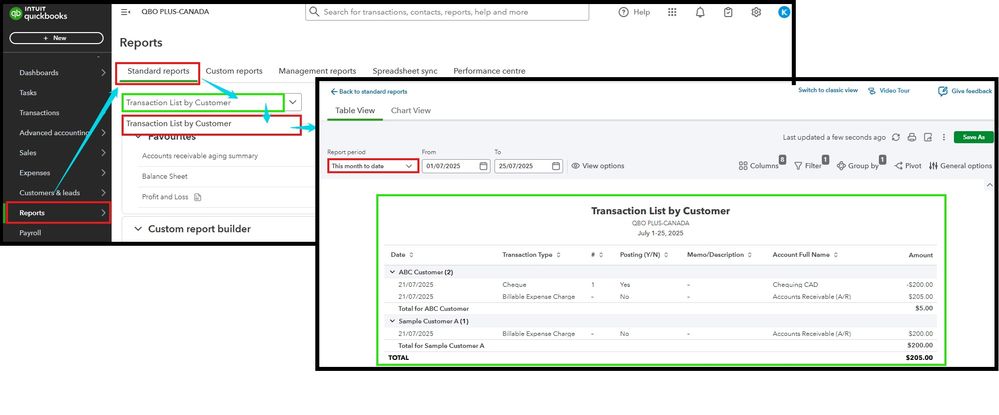Switch to the Standard reports tab

(x=158, y=71)
